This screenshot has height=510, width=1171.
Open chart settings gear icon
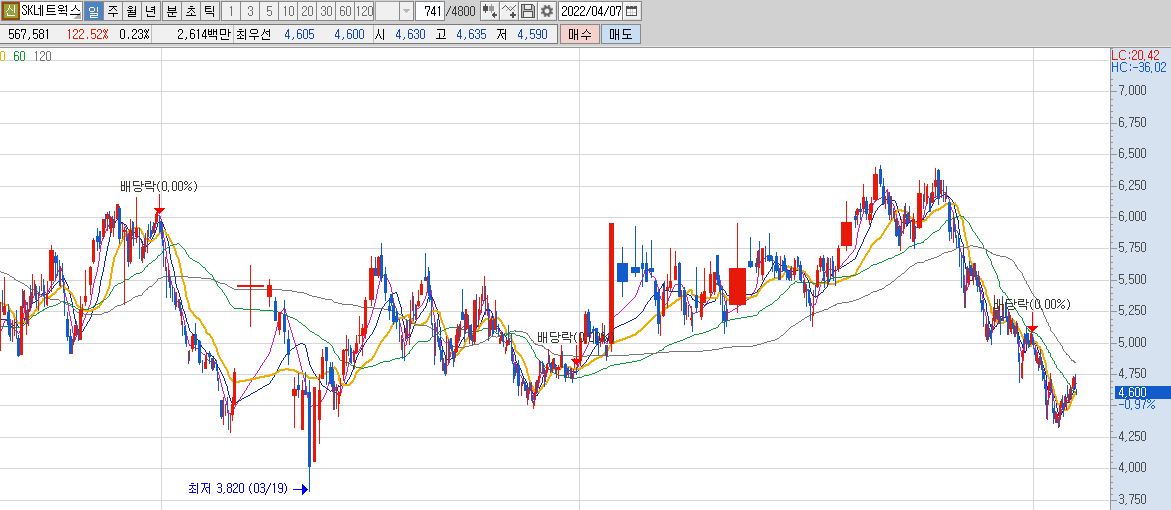pyautogui.click(x=547, y=11)
